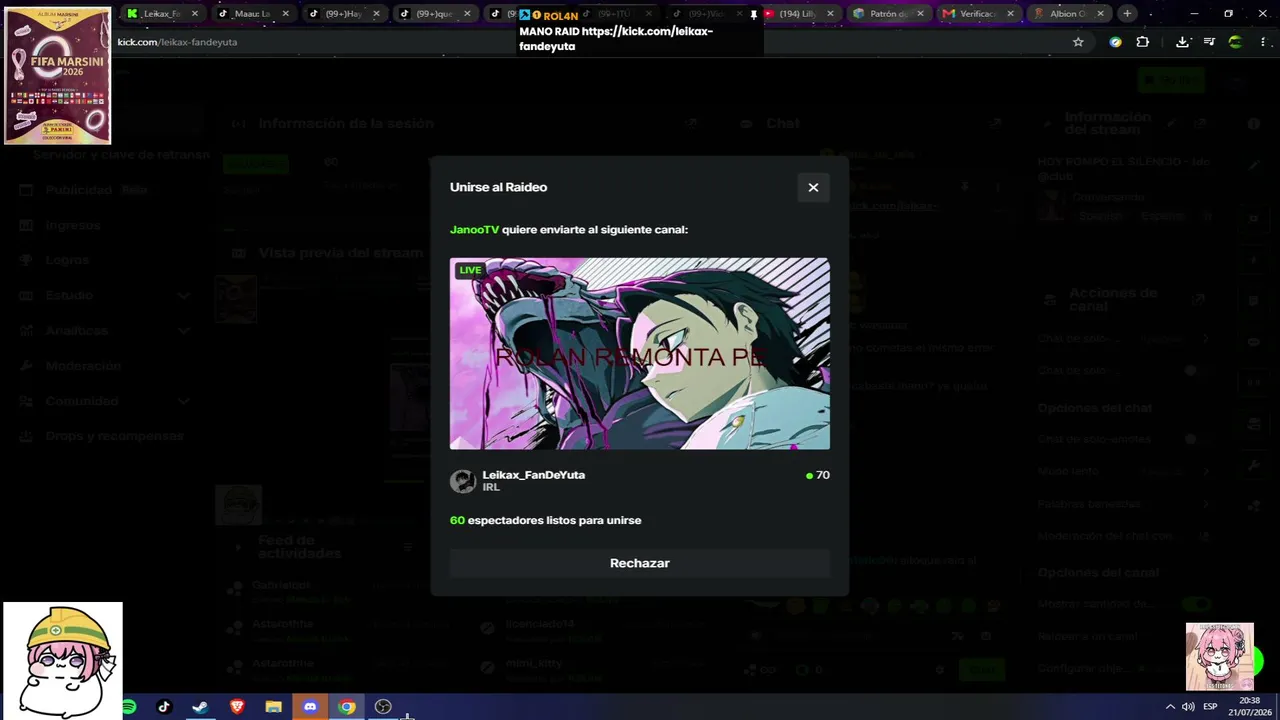Pop out the Información del stream panel
This screenshot has width=1280, height=720.
click(1199, 123)
